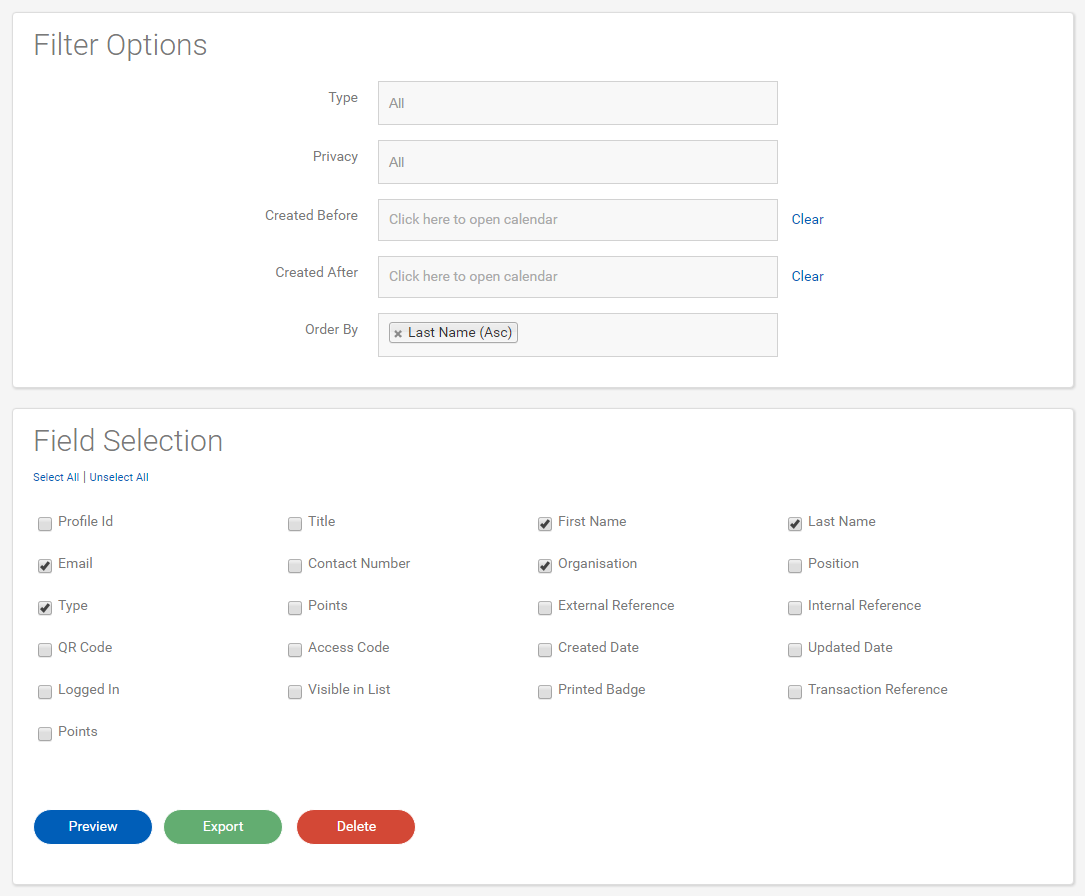The height and width of the screenshot is (896, 1085).
Task: Click the red Delete button
Action: click(x=356, y=827)
